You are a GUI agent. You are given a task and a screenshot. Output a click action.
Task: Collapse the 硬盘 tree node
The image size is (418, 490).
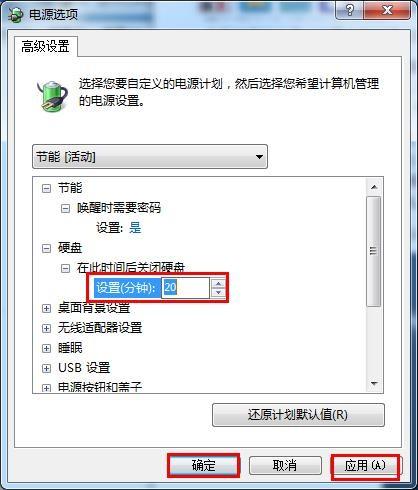[x=46, y=248]
